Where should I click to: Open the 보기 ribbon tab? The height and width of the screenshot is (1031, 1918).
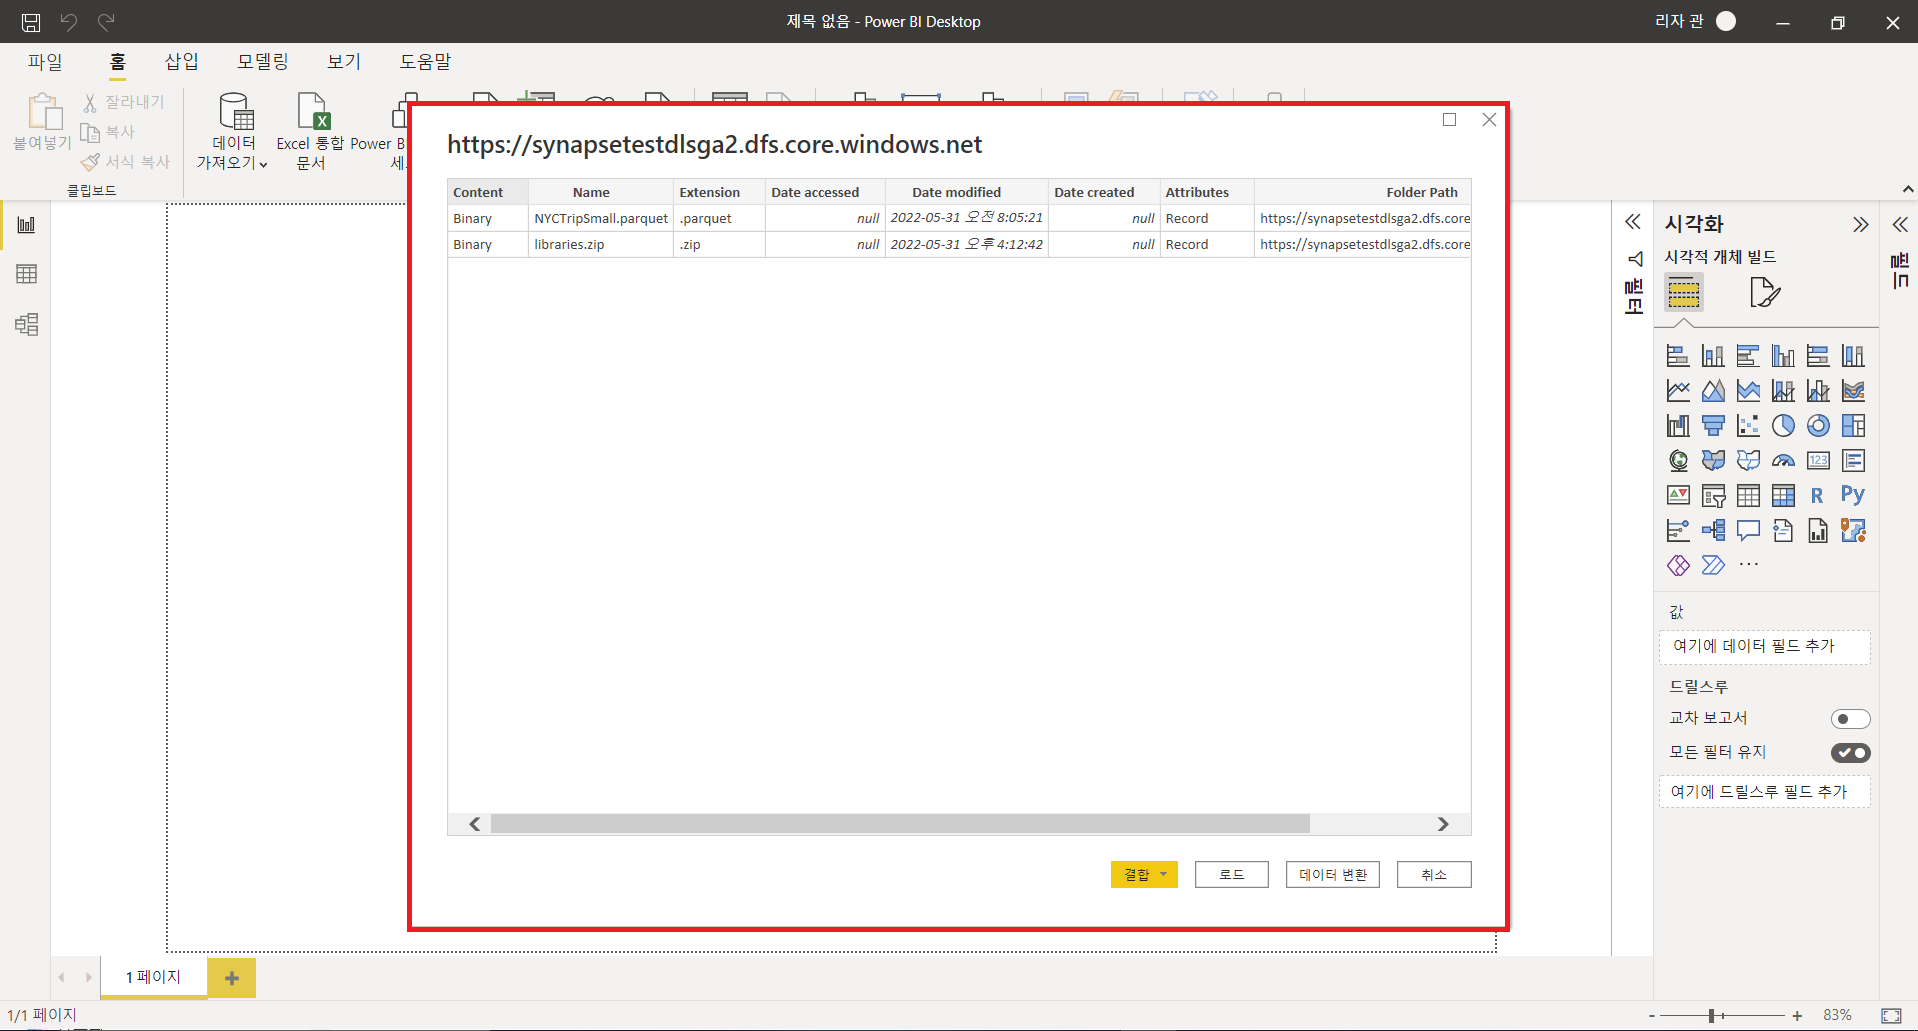point(344,62)
